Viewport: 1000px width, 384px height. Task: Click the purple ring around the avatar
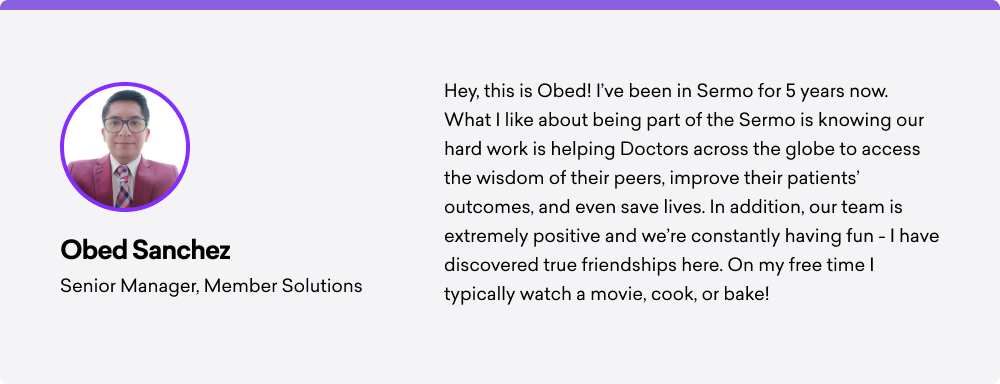tap(125, 84)
